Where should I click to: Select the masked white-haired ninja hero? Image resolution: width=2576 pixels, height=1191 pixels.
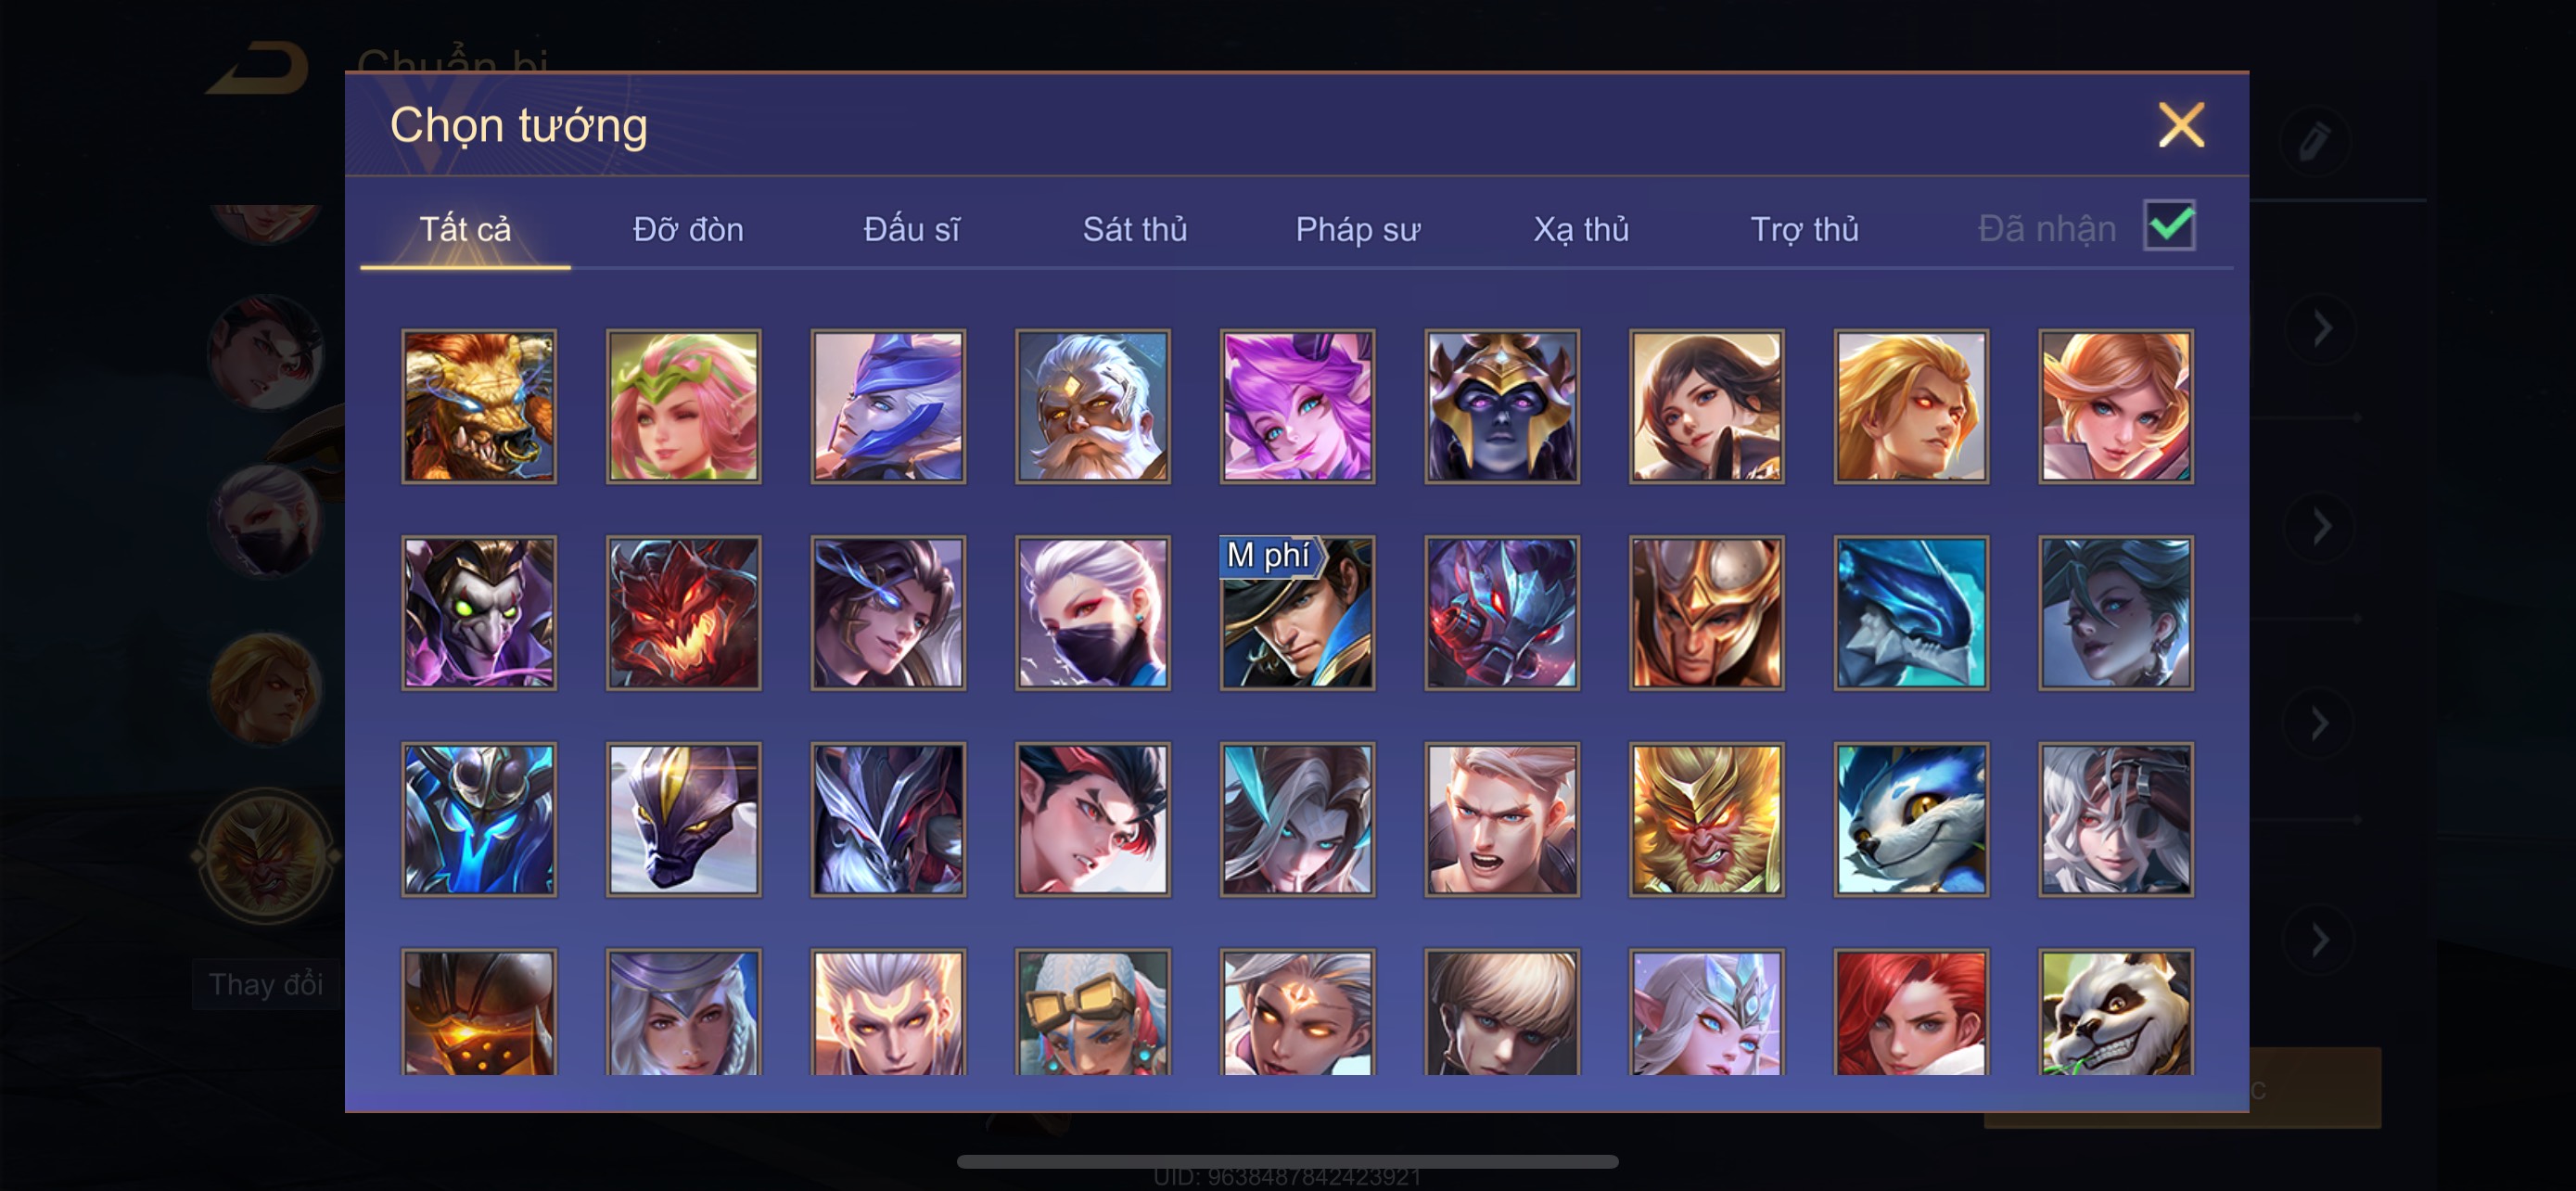point(1093,612)
